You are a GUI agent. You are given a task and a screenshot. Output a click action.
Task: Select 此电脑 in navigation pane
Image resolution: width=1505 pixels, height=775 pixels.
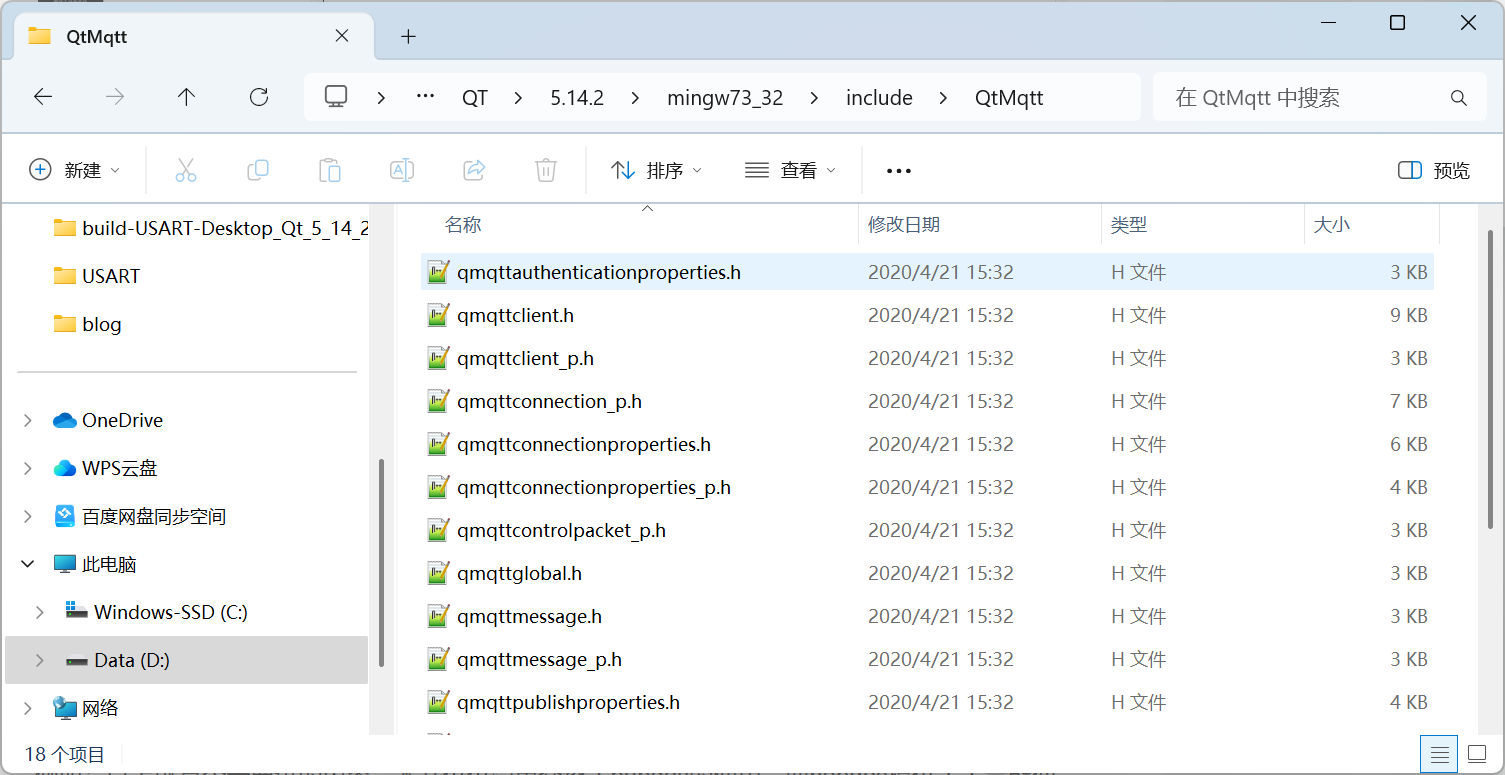point(109,565)
